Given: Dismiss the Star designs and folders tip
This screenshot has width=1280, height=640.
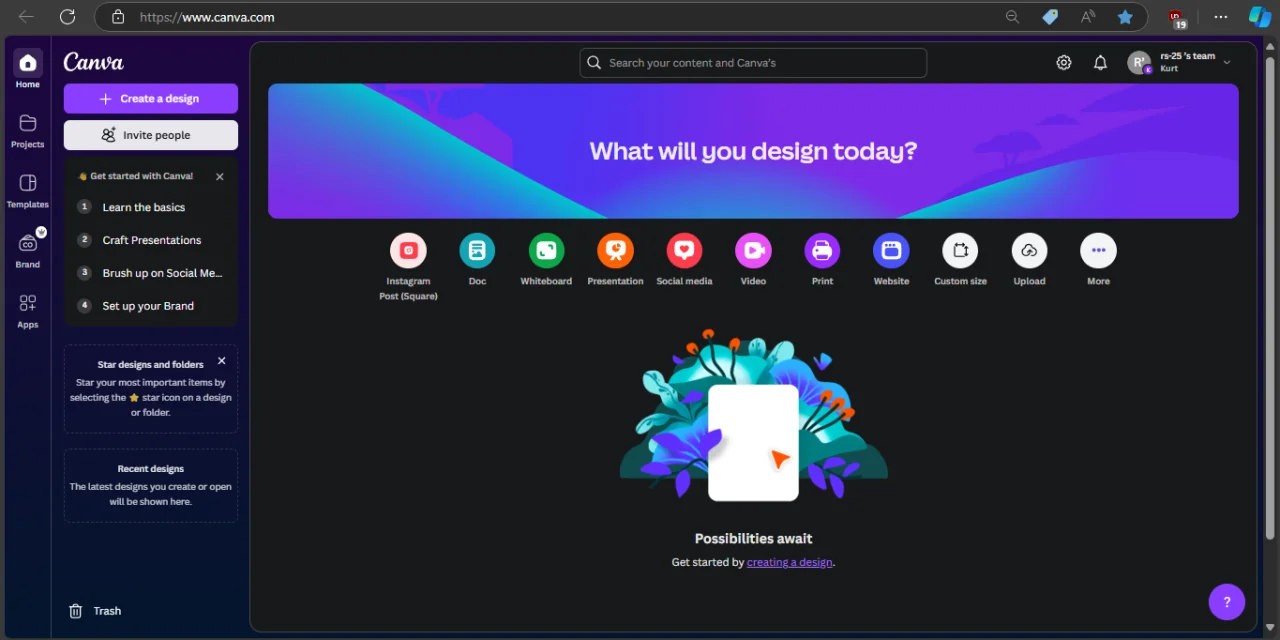Looking at the screenshot, I should (x=222, y=361).
